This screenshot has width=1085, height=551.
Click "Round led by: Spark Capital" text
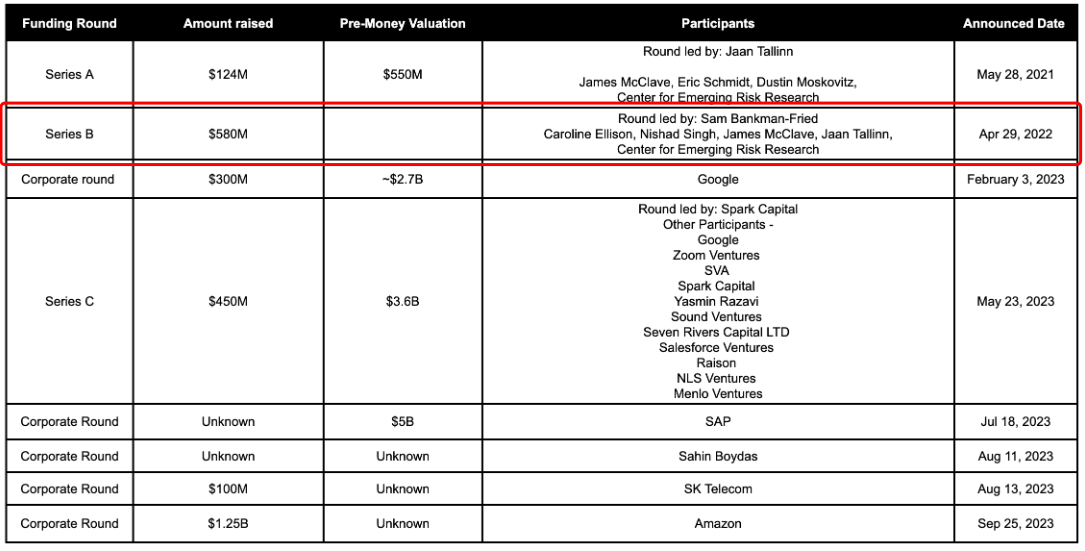(x=717, y=210)
